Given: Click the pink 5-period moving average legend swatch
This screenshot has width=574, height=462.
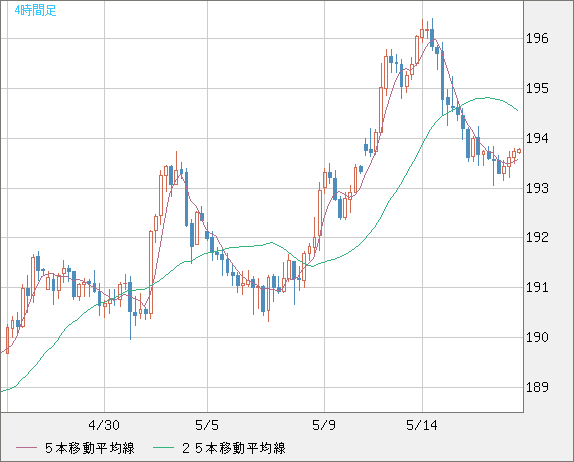Looking at the screenshot, I should tap(26, 448).
